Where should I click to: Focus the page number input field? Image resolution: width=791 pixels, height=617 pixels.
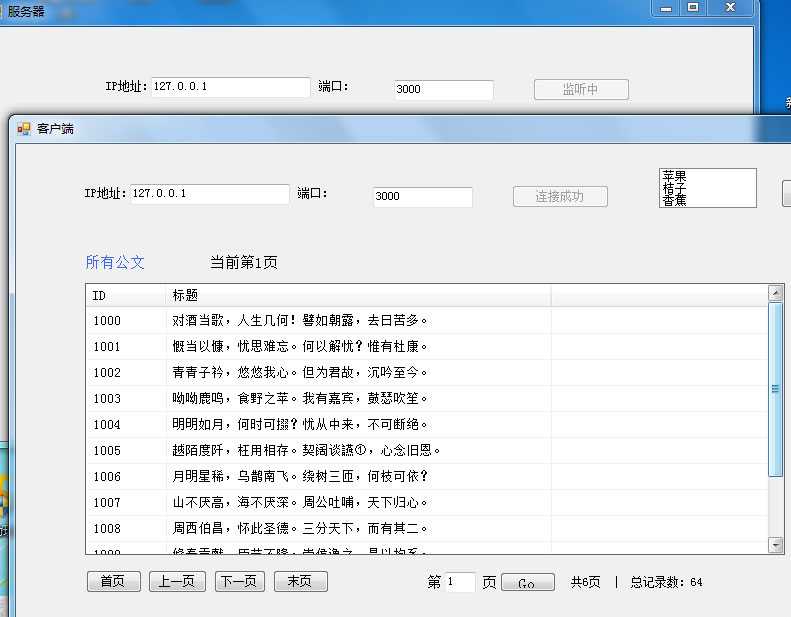[460, 582]
